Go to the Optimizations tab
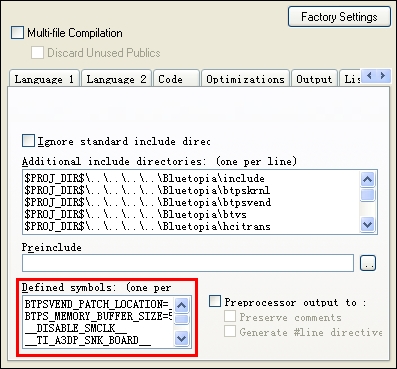The width and height of the screenshot is (397, 369). click(x=245, y=79)
